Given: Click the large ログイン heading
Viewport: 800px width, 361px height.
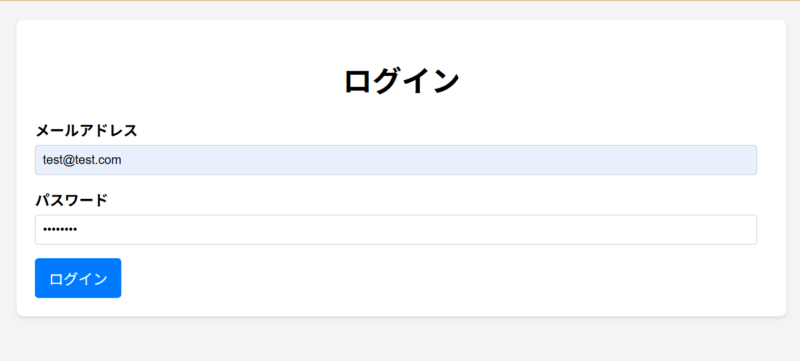Looking at the screenshot, I should pyautogui.click(x=402, y=81).
